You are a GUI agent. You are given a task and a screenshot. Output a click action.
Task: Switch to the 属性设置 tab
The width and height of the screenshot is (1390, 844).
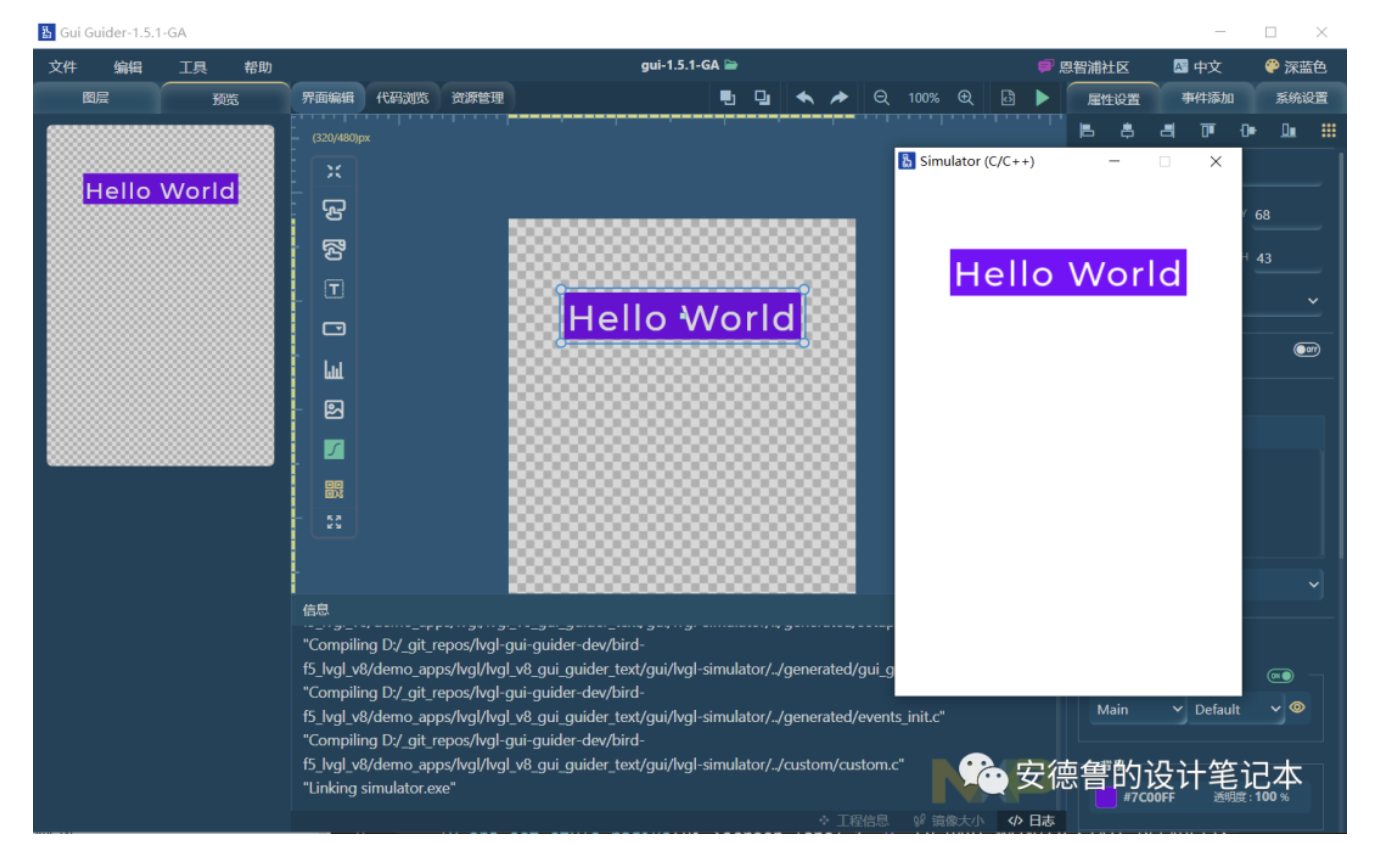click(1113, 98)
